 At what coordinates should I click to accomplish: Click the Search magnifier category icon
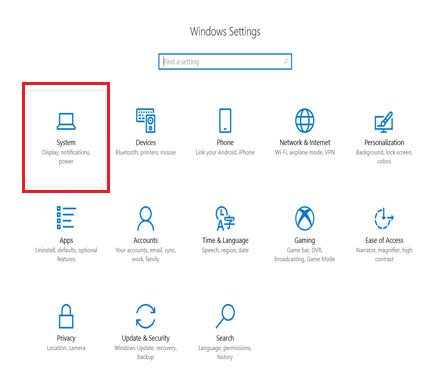click(225, 316)
